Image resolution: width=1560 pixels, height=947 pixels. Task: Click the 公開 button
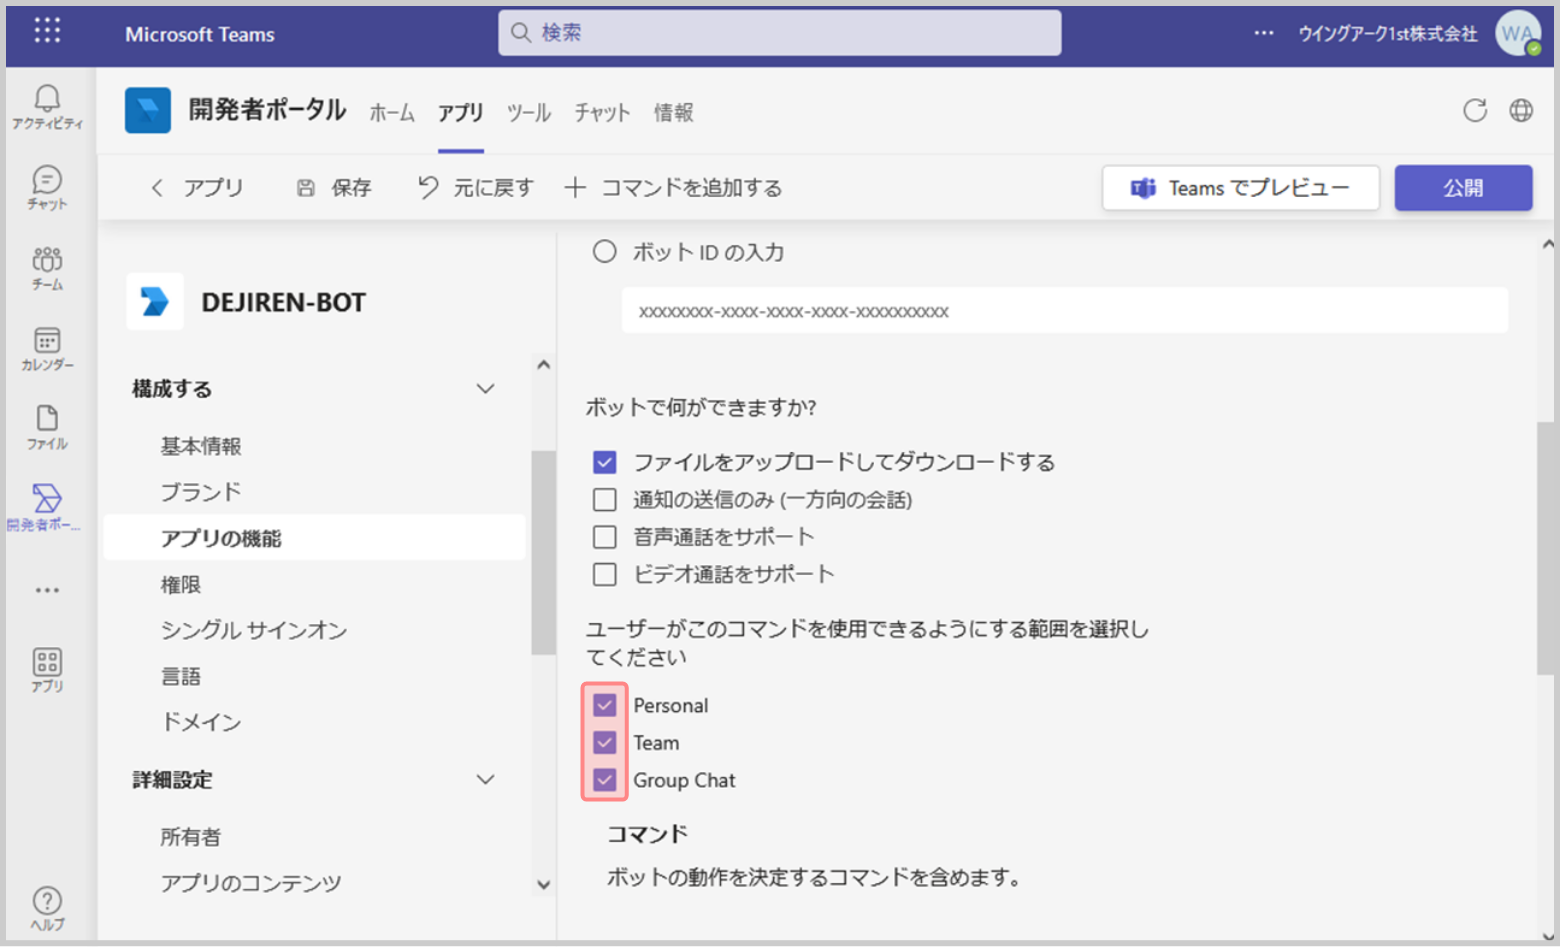[x=1462, y=188]
